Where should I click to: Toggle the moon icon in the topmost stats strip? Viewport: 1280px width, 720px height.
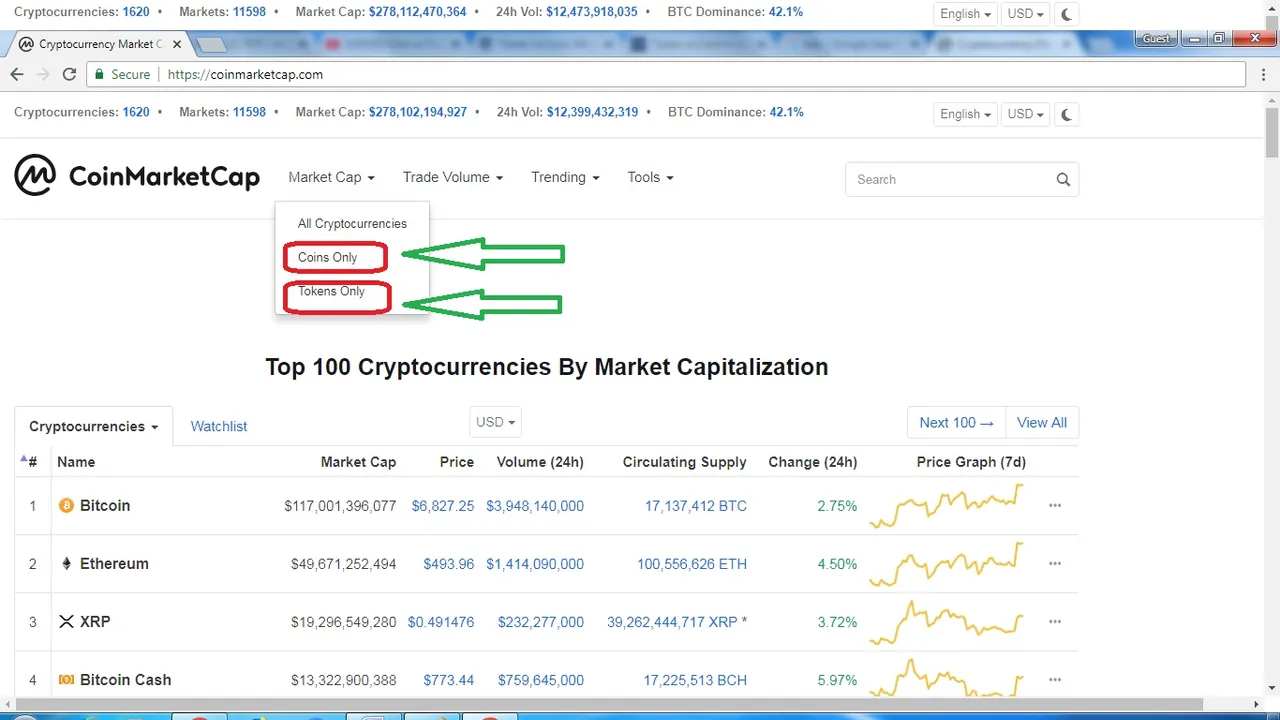tap(1067, 14)
